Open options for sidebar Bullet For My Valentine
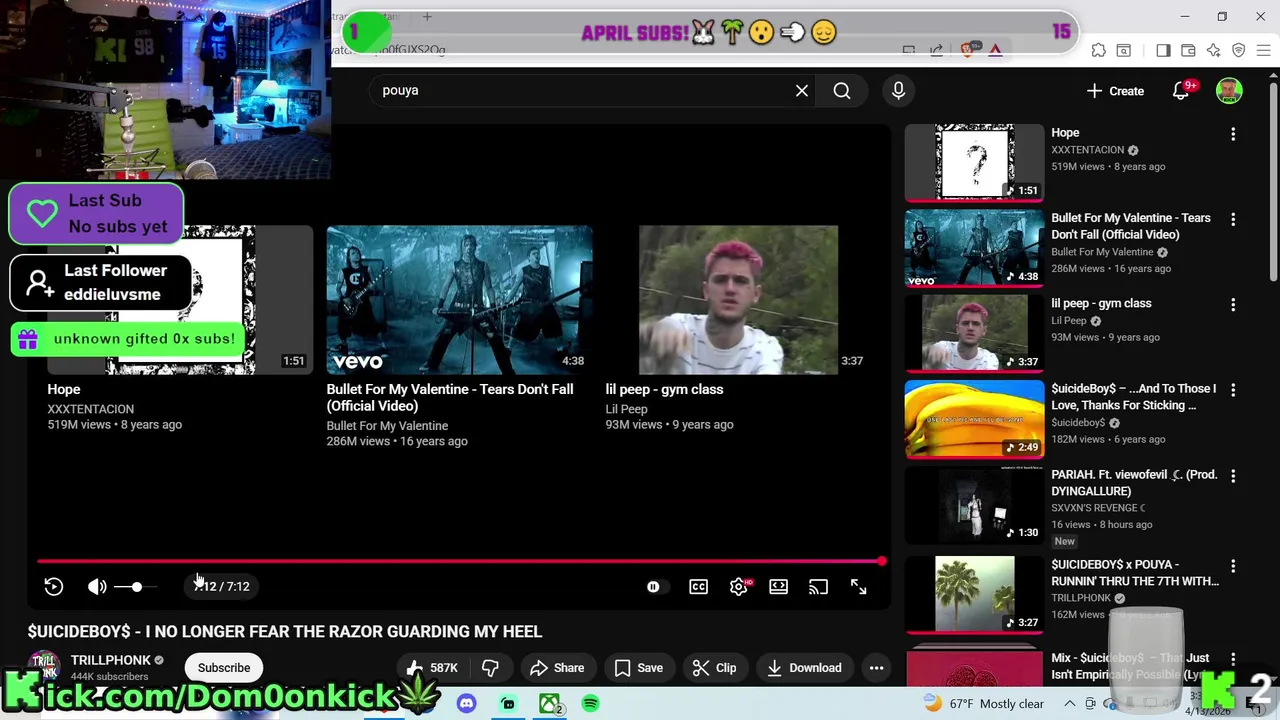1280x720 pixels. (x=1233, y=219)
